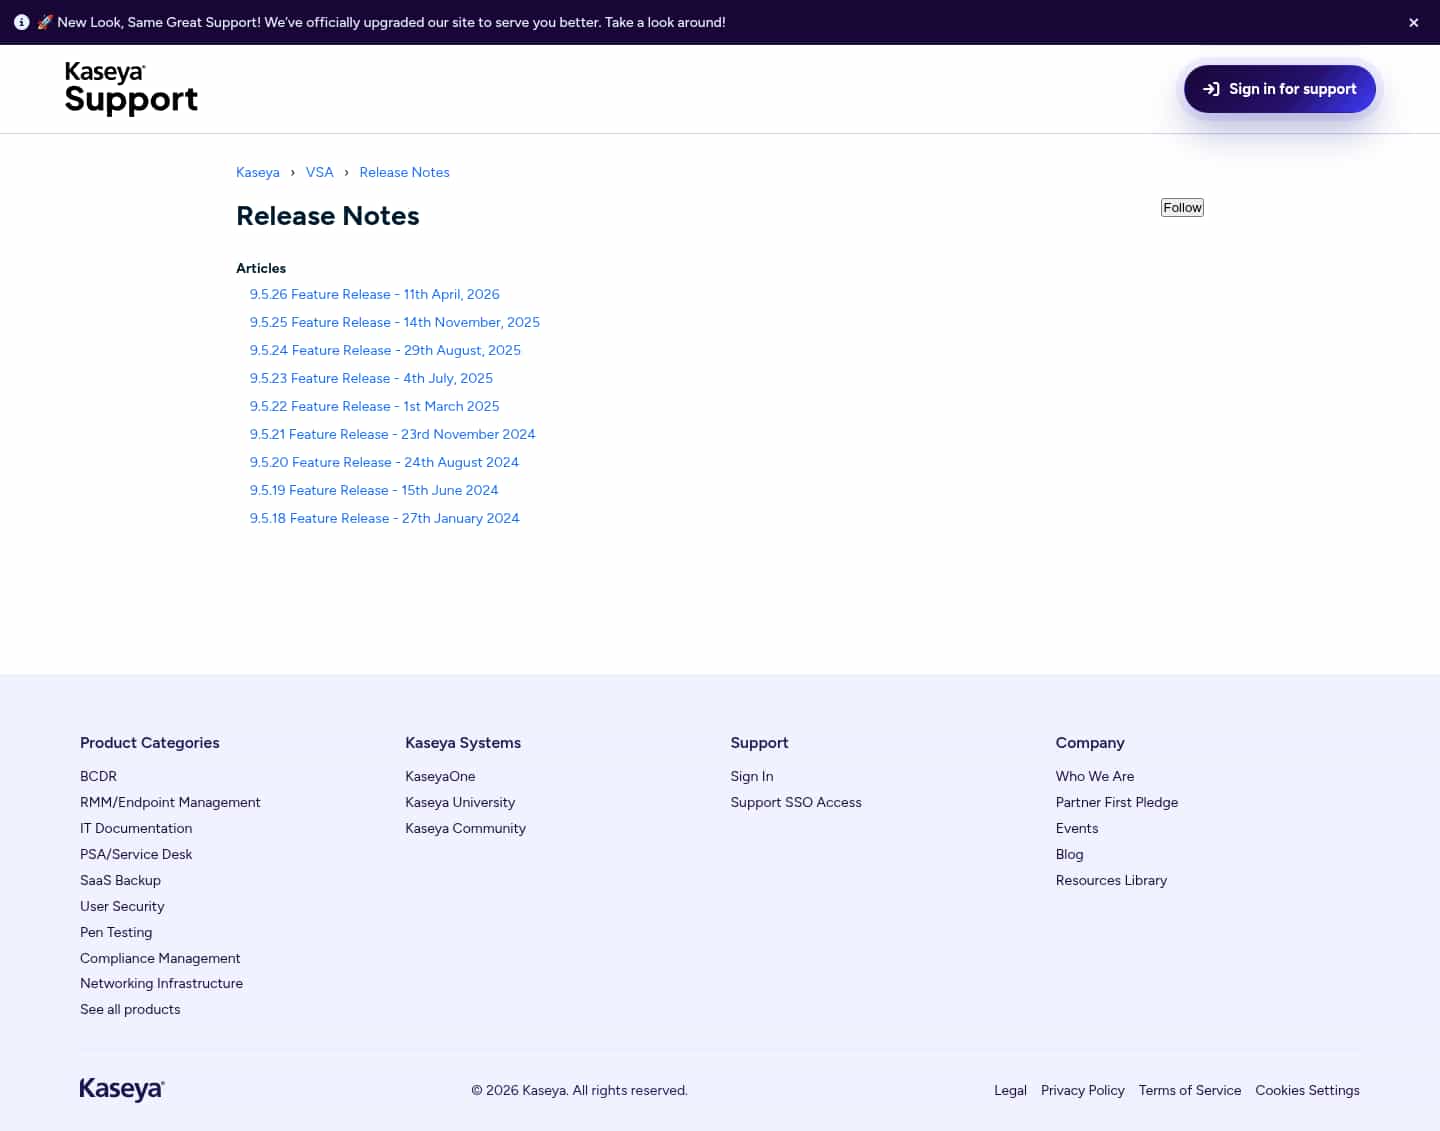View the Partner First Pledge page
This screenshot has width=1440, height=1131.
(x=1117, y=802)
